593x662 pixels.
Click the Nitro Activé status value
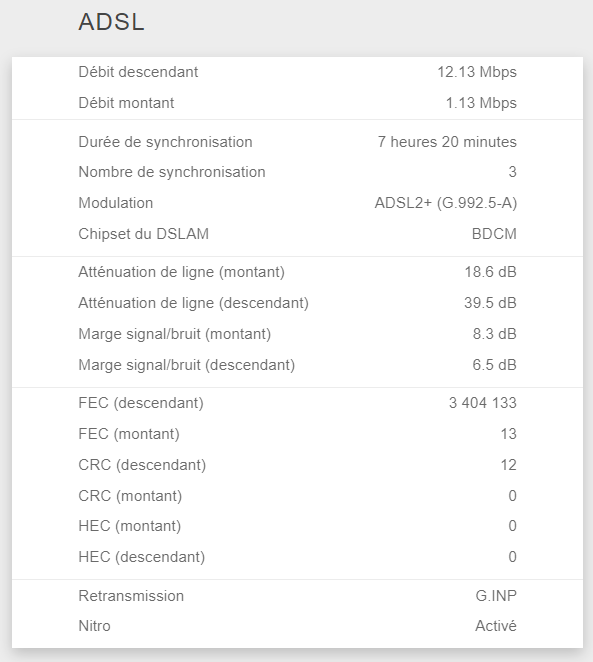pos(496,626)
